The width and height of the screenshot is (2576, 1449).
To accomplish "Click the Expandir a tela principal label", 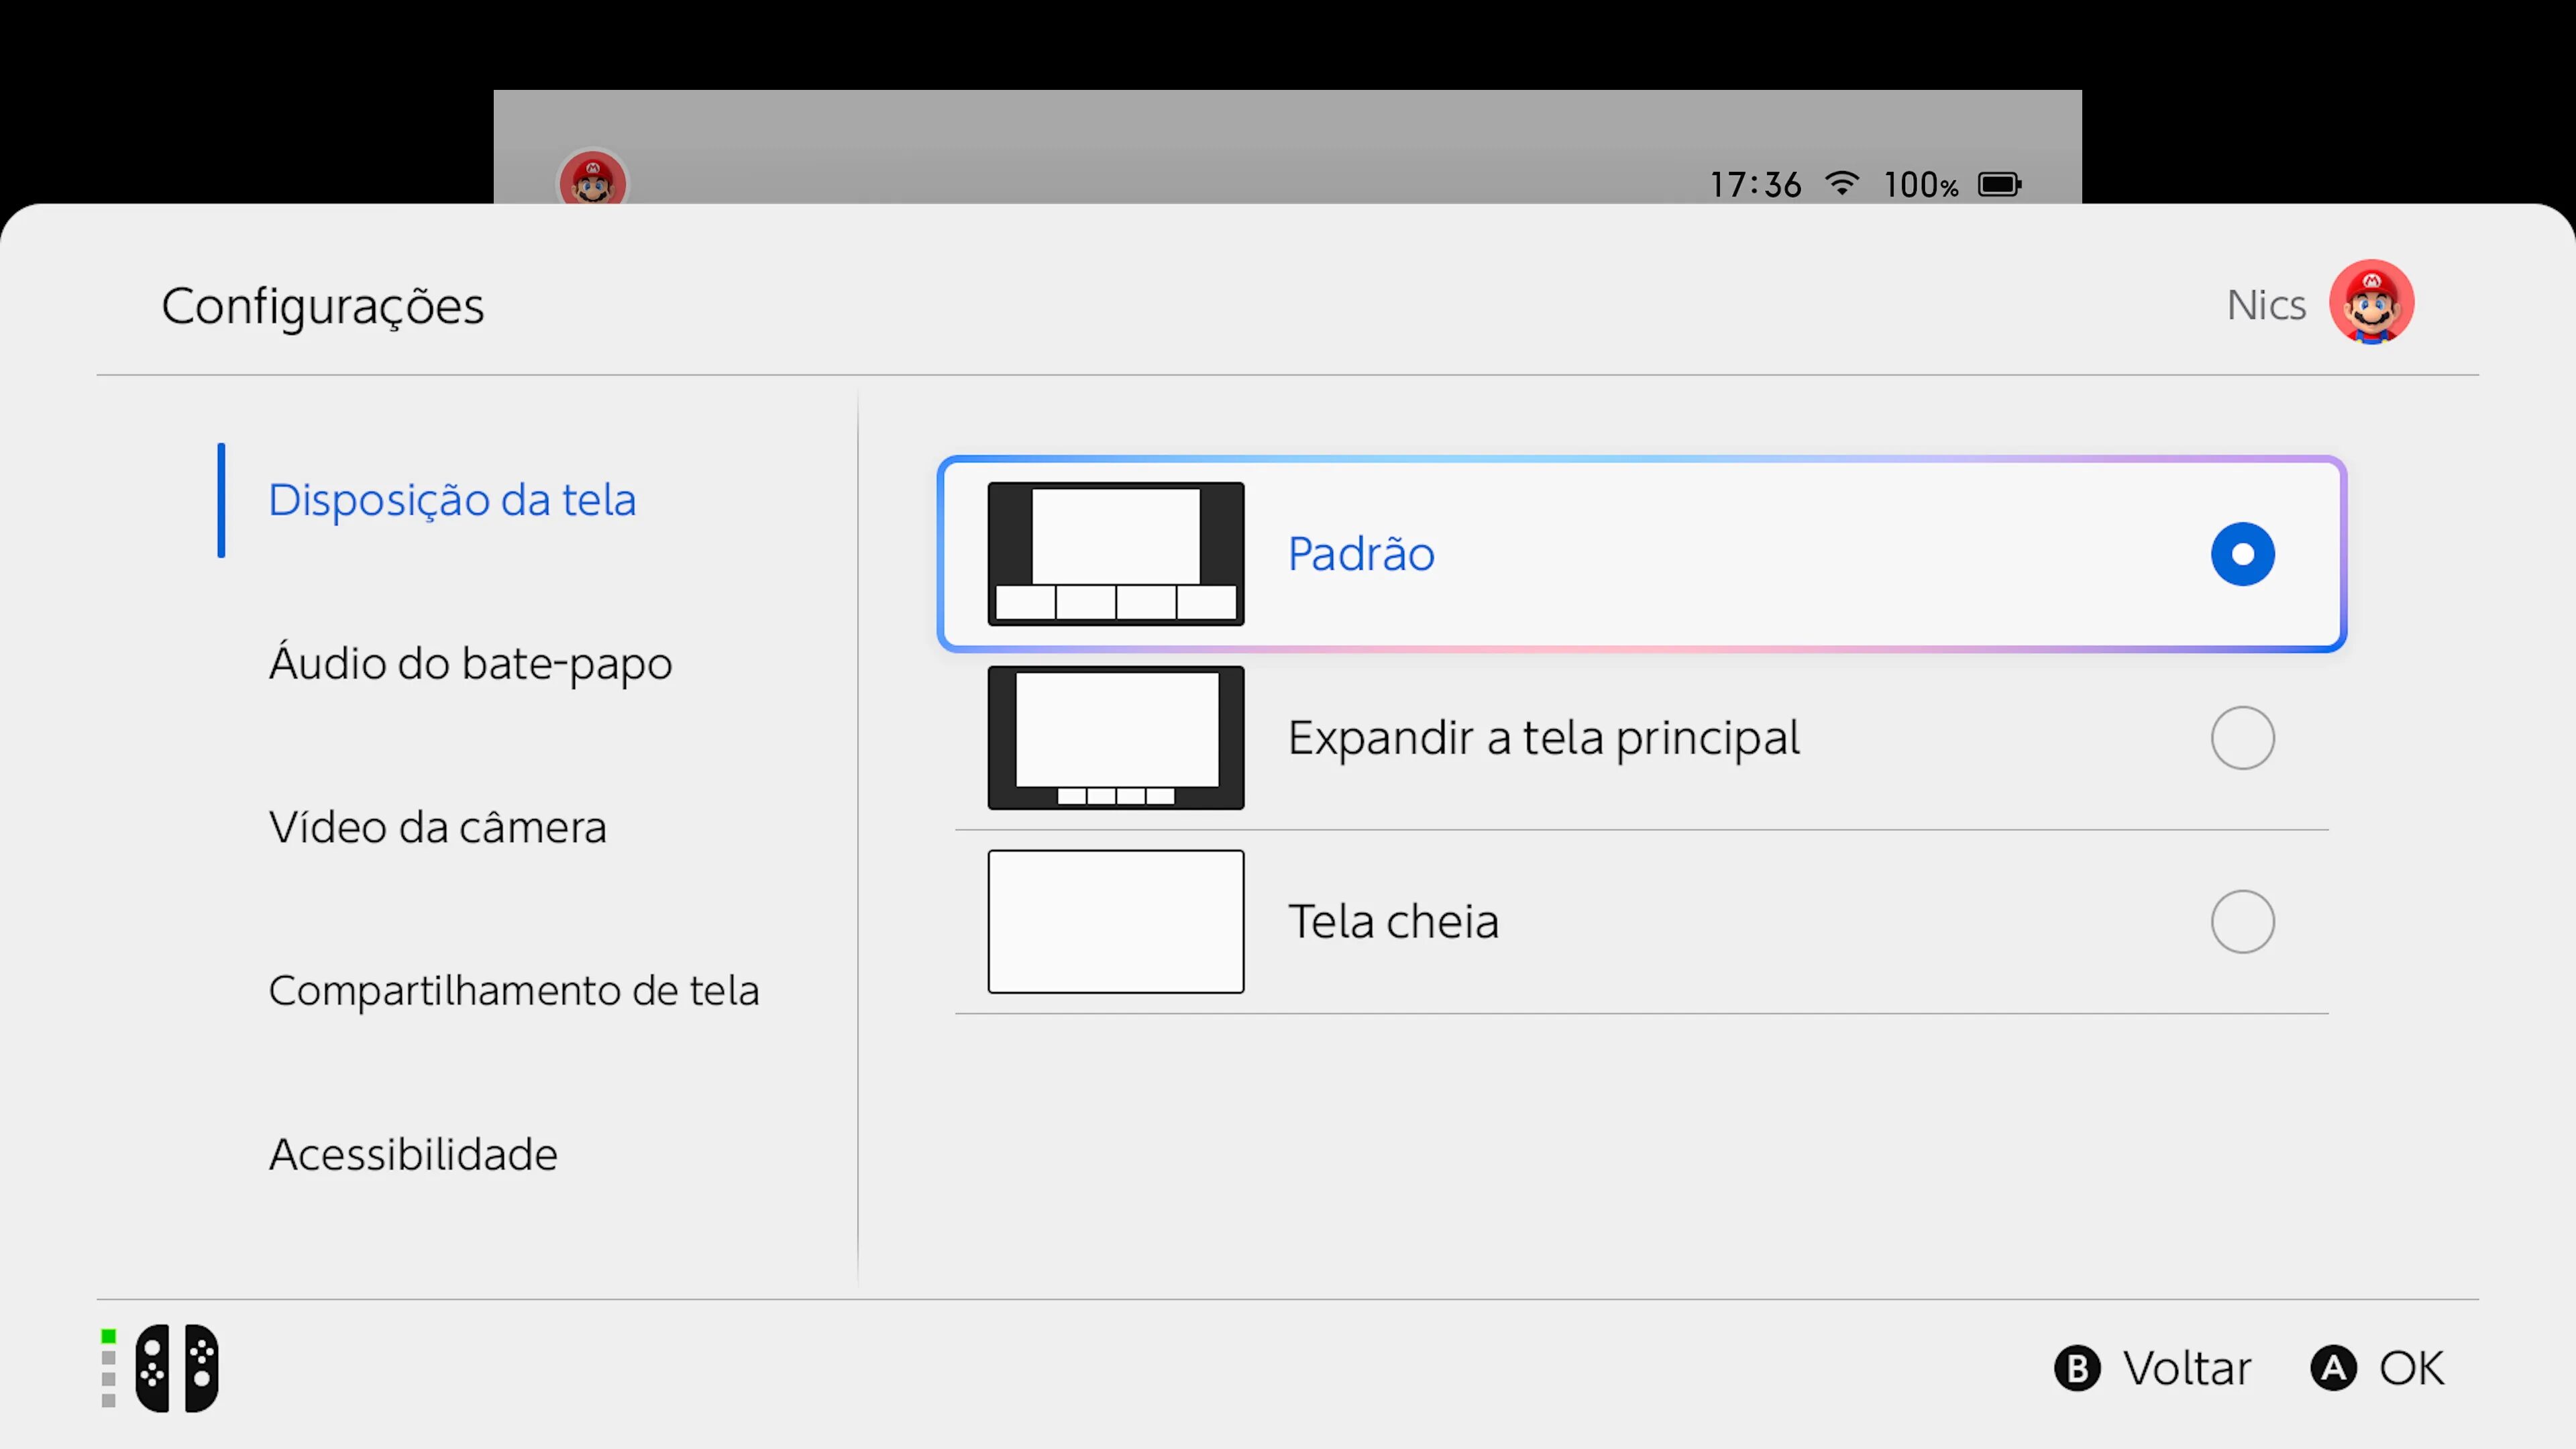I will click(1544, 738).
